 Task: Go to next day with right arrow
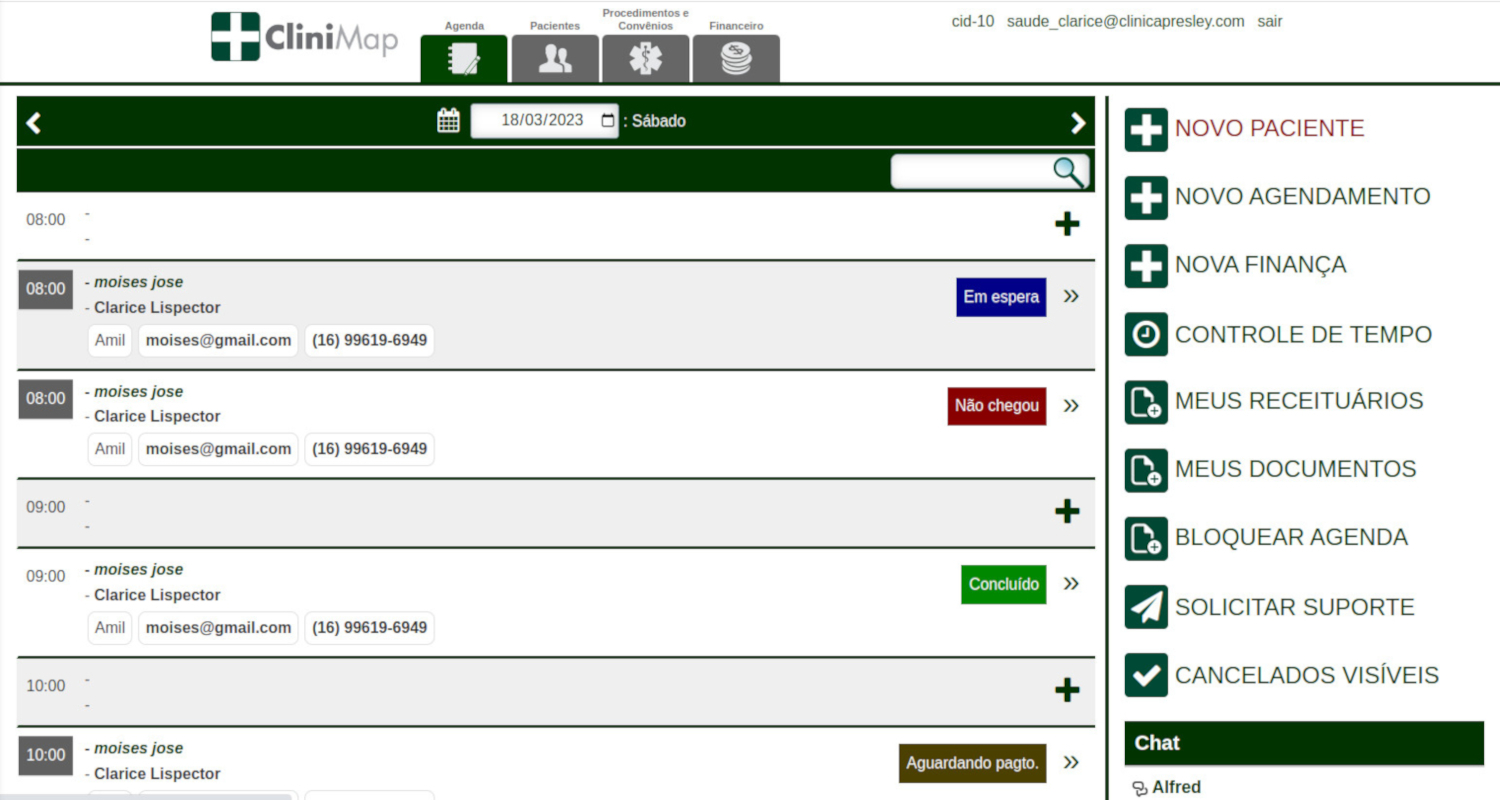pyautogui.click(x=1078, y=122)
